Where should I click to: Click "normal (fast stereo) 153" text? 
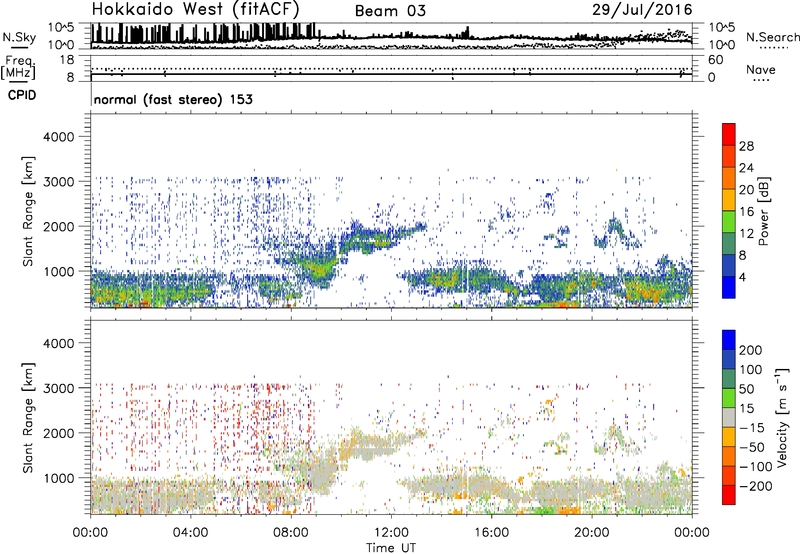point(173,99)
